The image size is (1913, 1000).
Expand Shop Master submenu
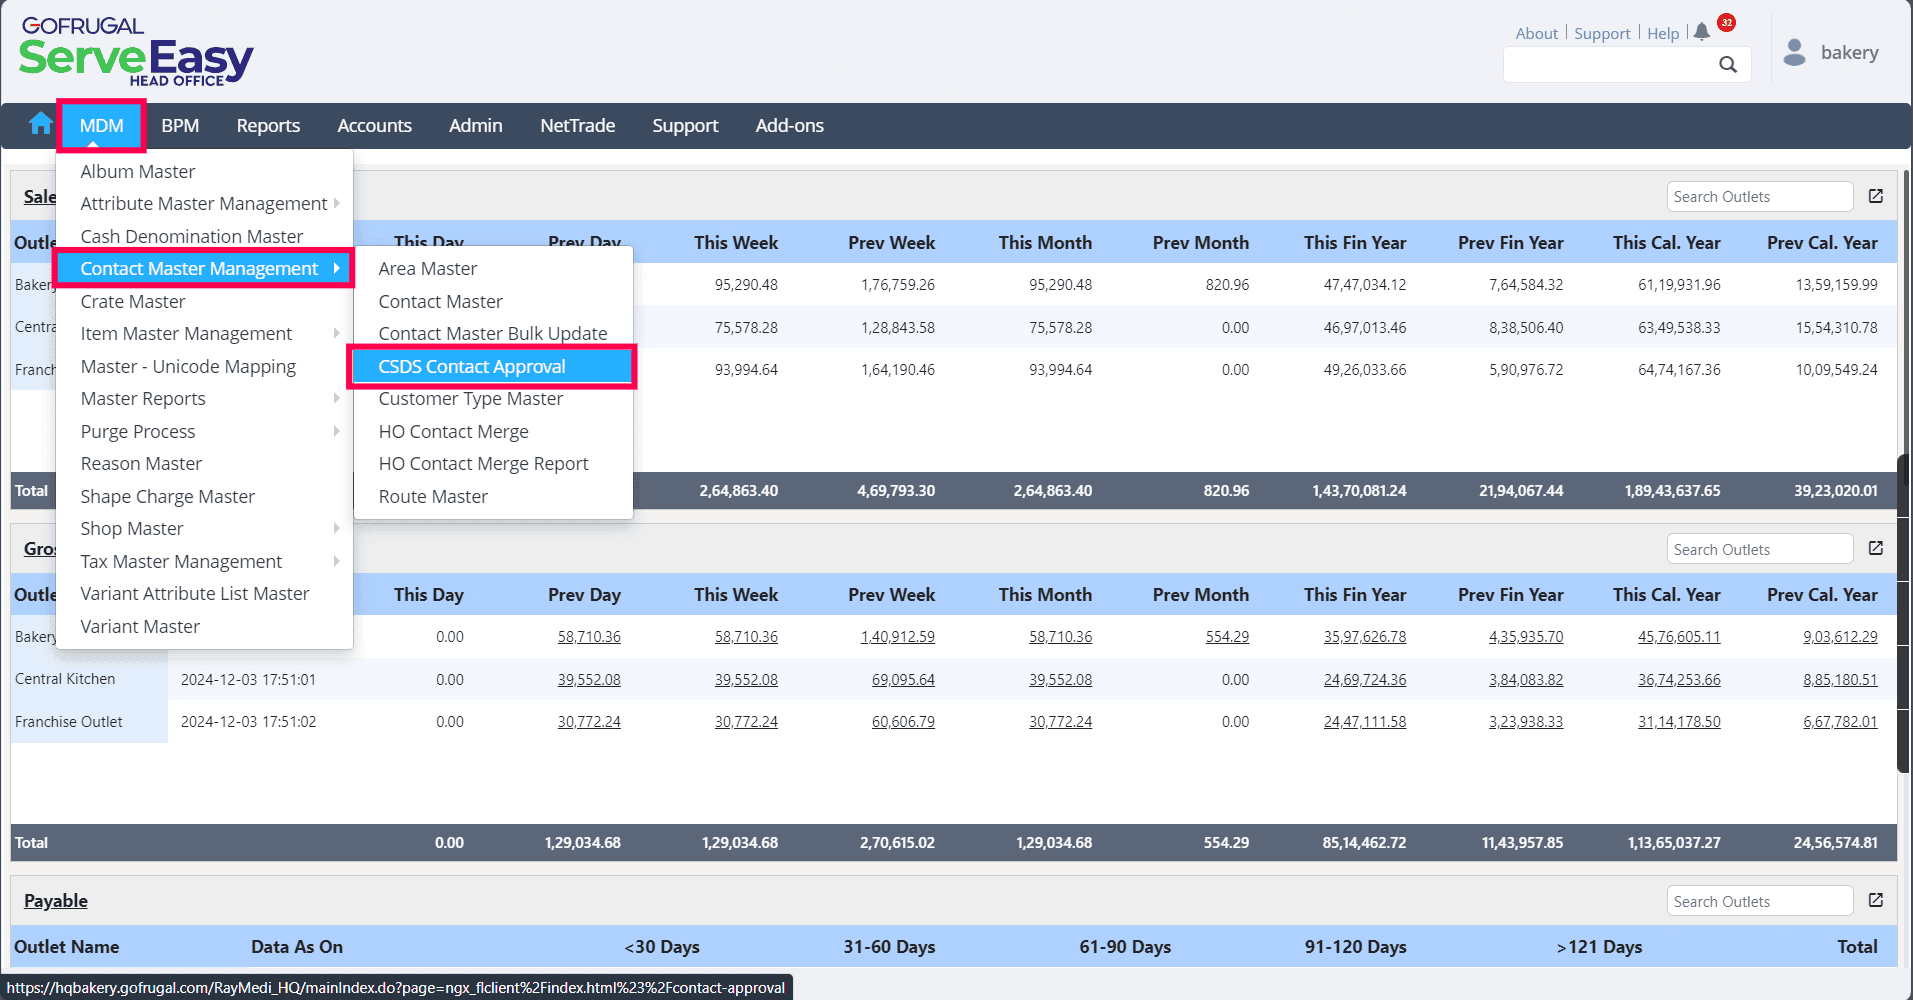336,528
